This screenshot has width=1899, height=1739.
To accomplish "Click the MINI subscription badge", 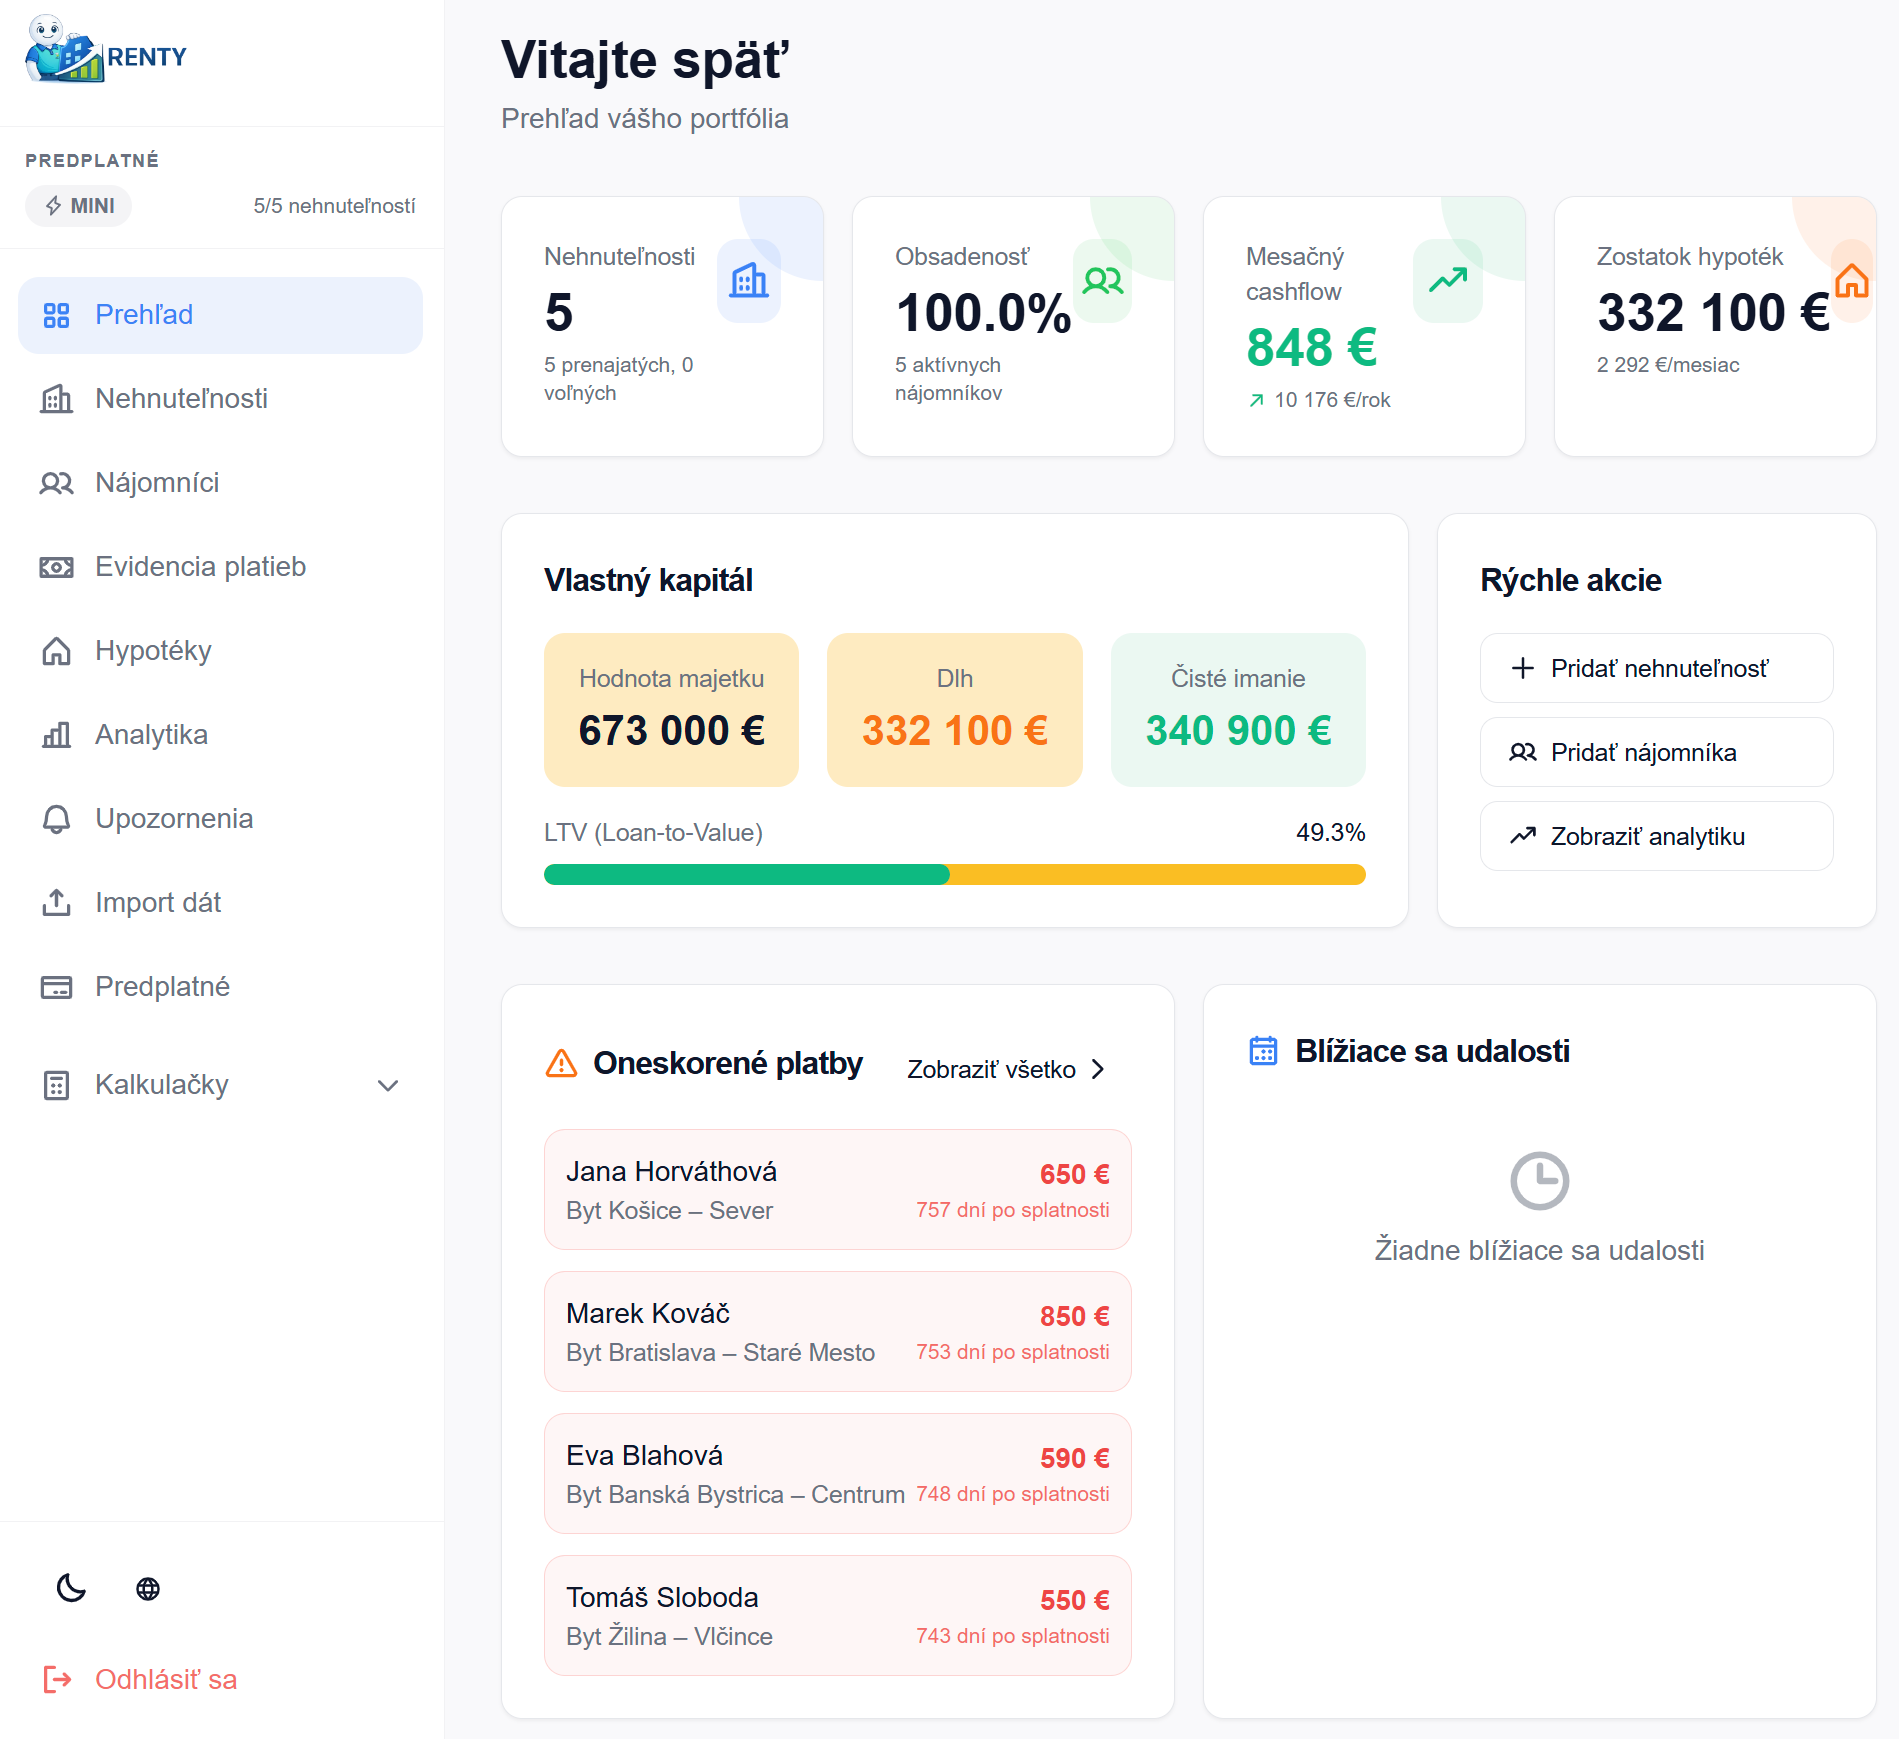I will coord(79,206).
